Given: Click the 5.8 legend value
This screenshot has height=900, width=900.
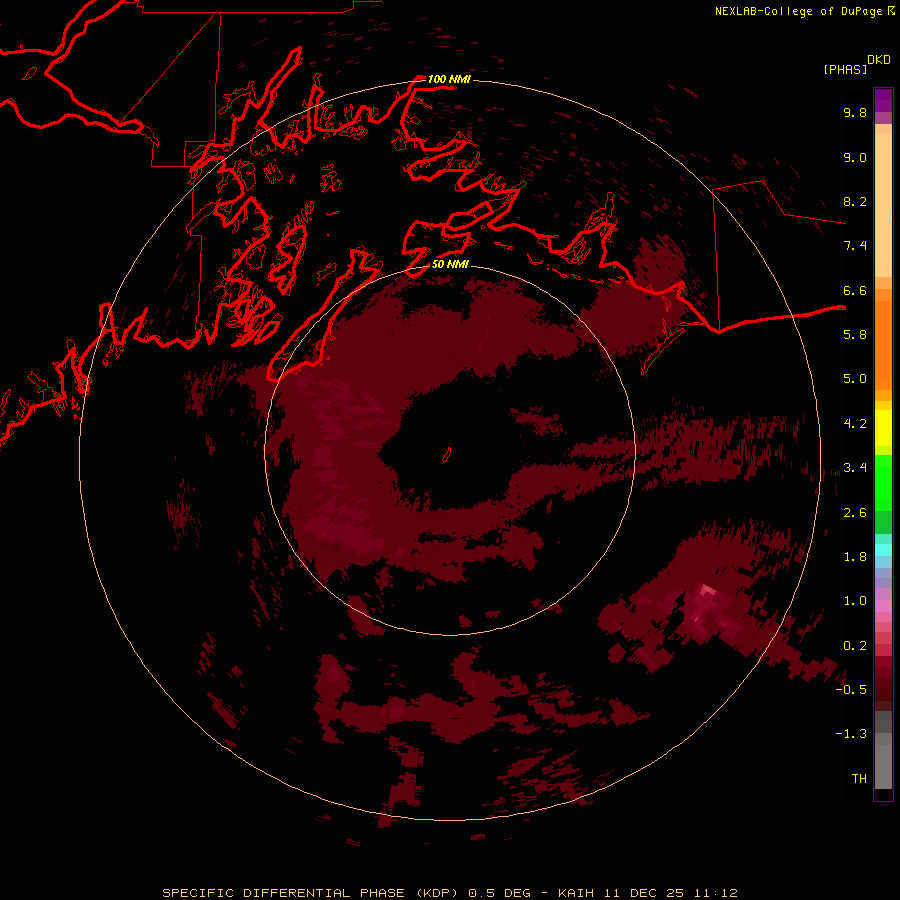Looking at the screenshot, I should click(x=855, y=335).
